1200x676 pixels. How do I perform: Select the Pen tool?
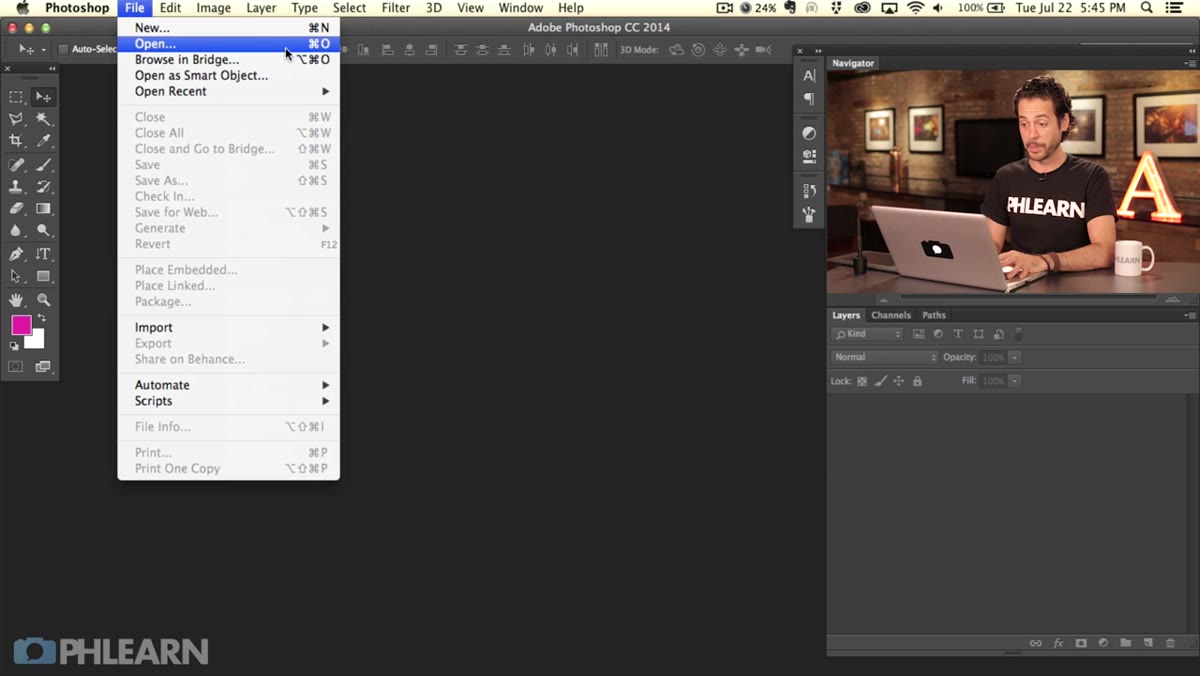(x=16, y=254)
